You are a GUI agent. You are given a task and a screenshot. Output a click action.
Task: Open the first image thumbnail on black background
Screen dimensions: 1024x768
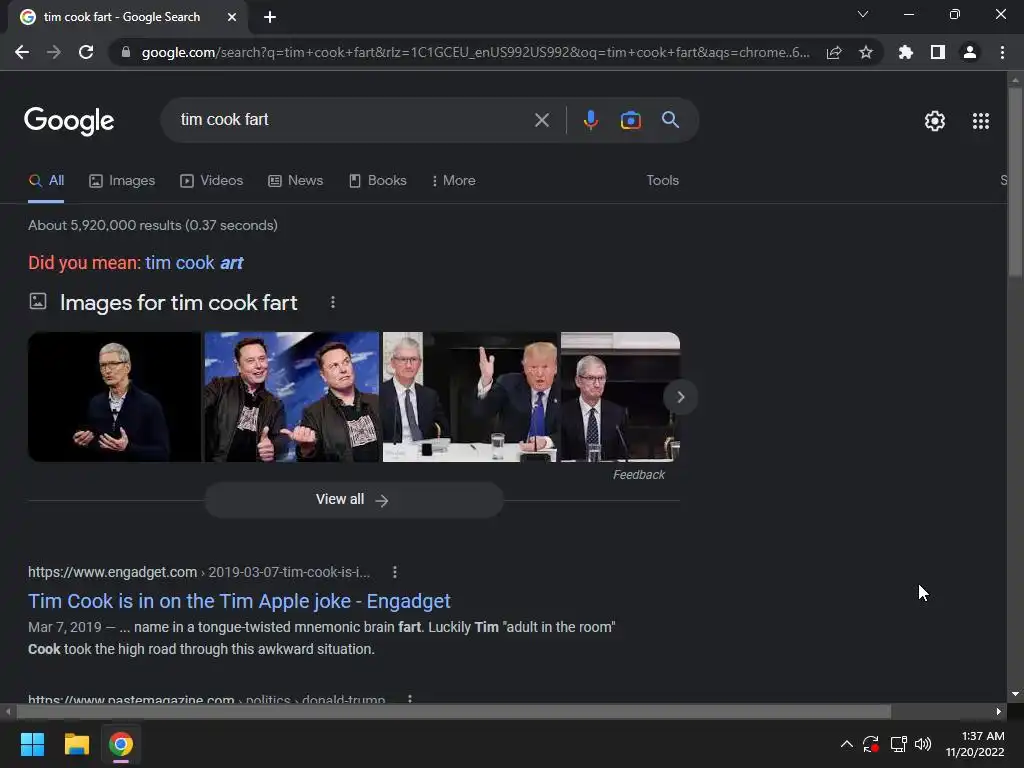click(114, 397)
